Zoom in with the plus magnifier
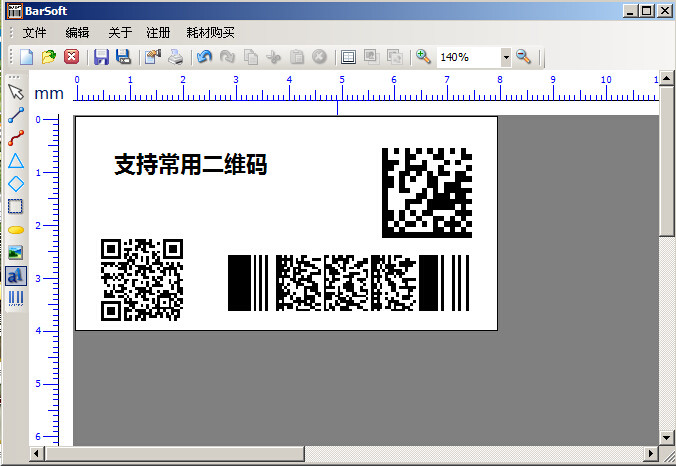The width and height of the screenshot is (676, 466). click(423, 57)
